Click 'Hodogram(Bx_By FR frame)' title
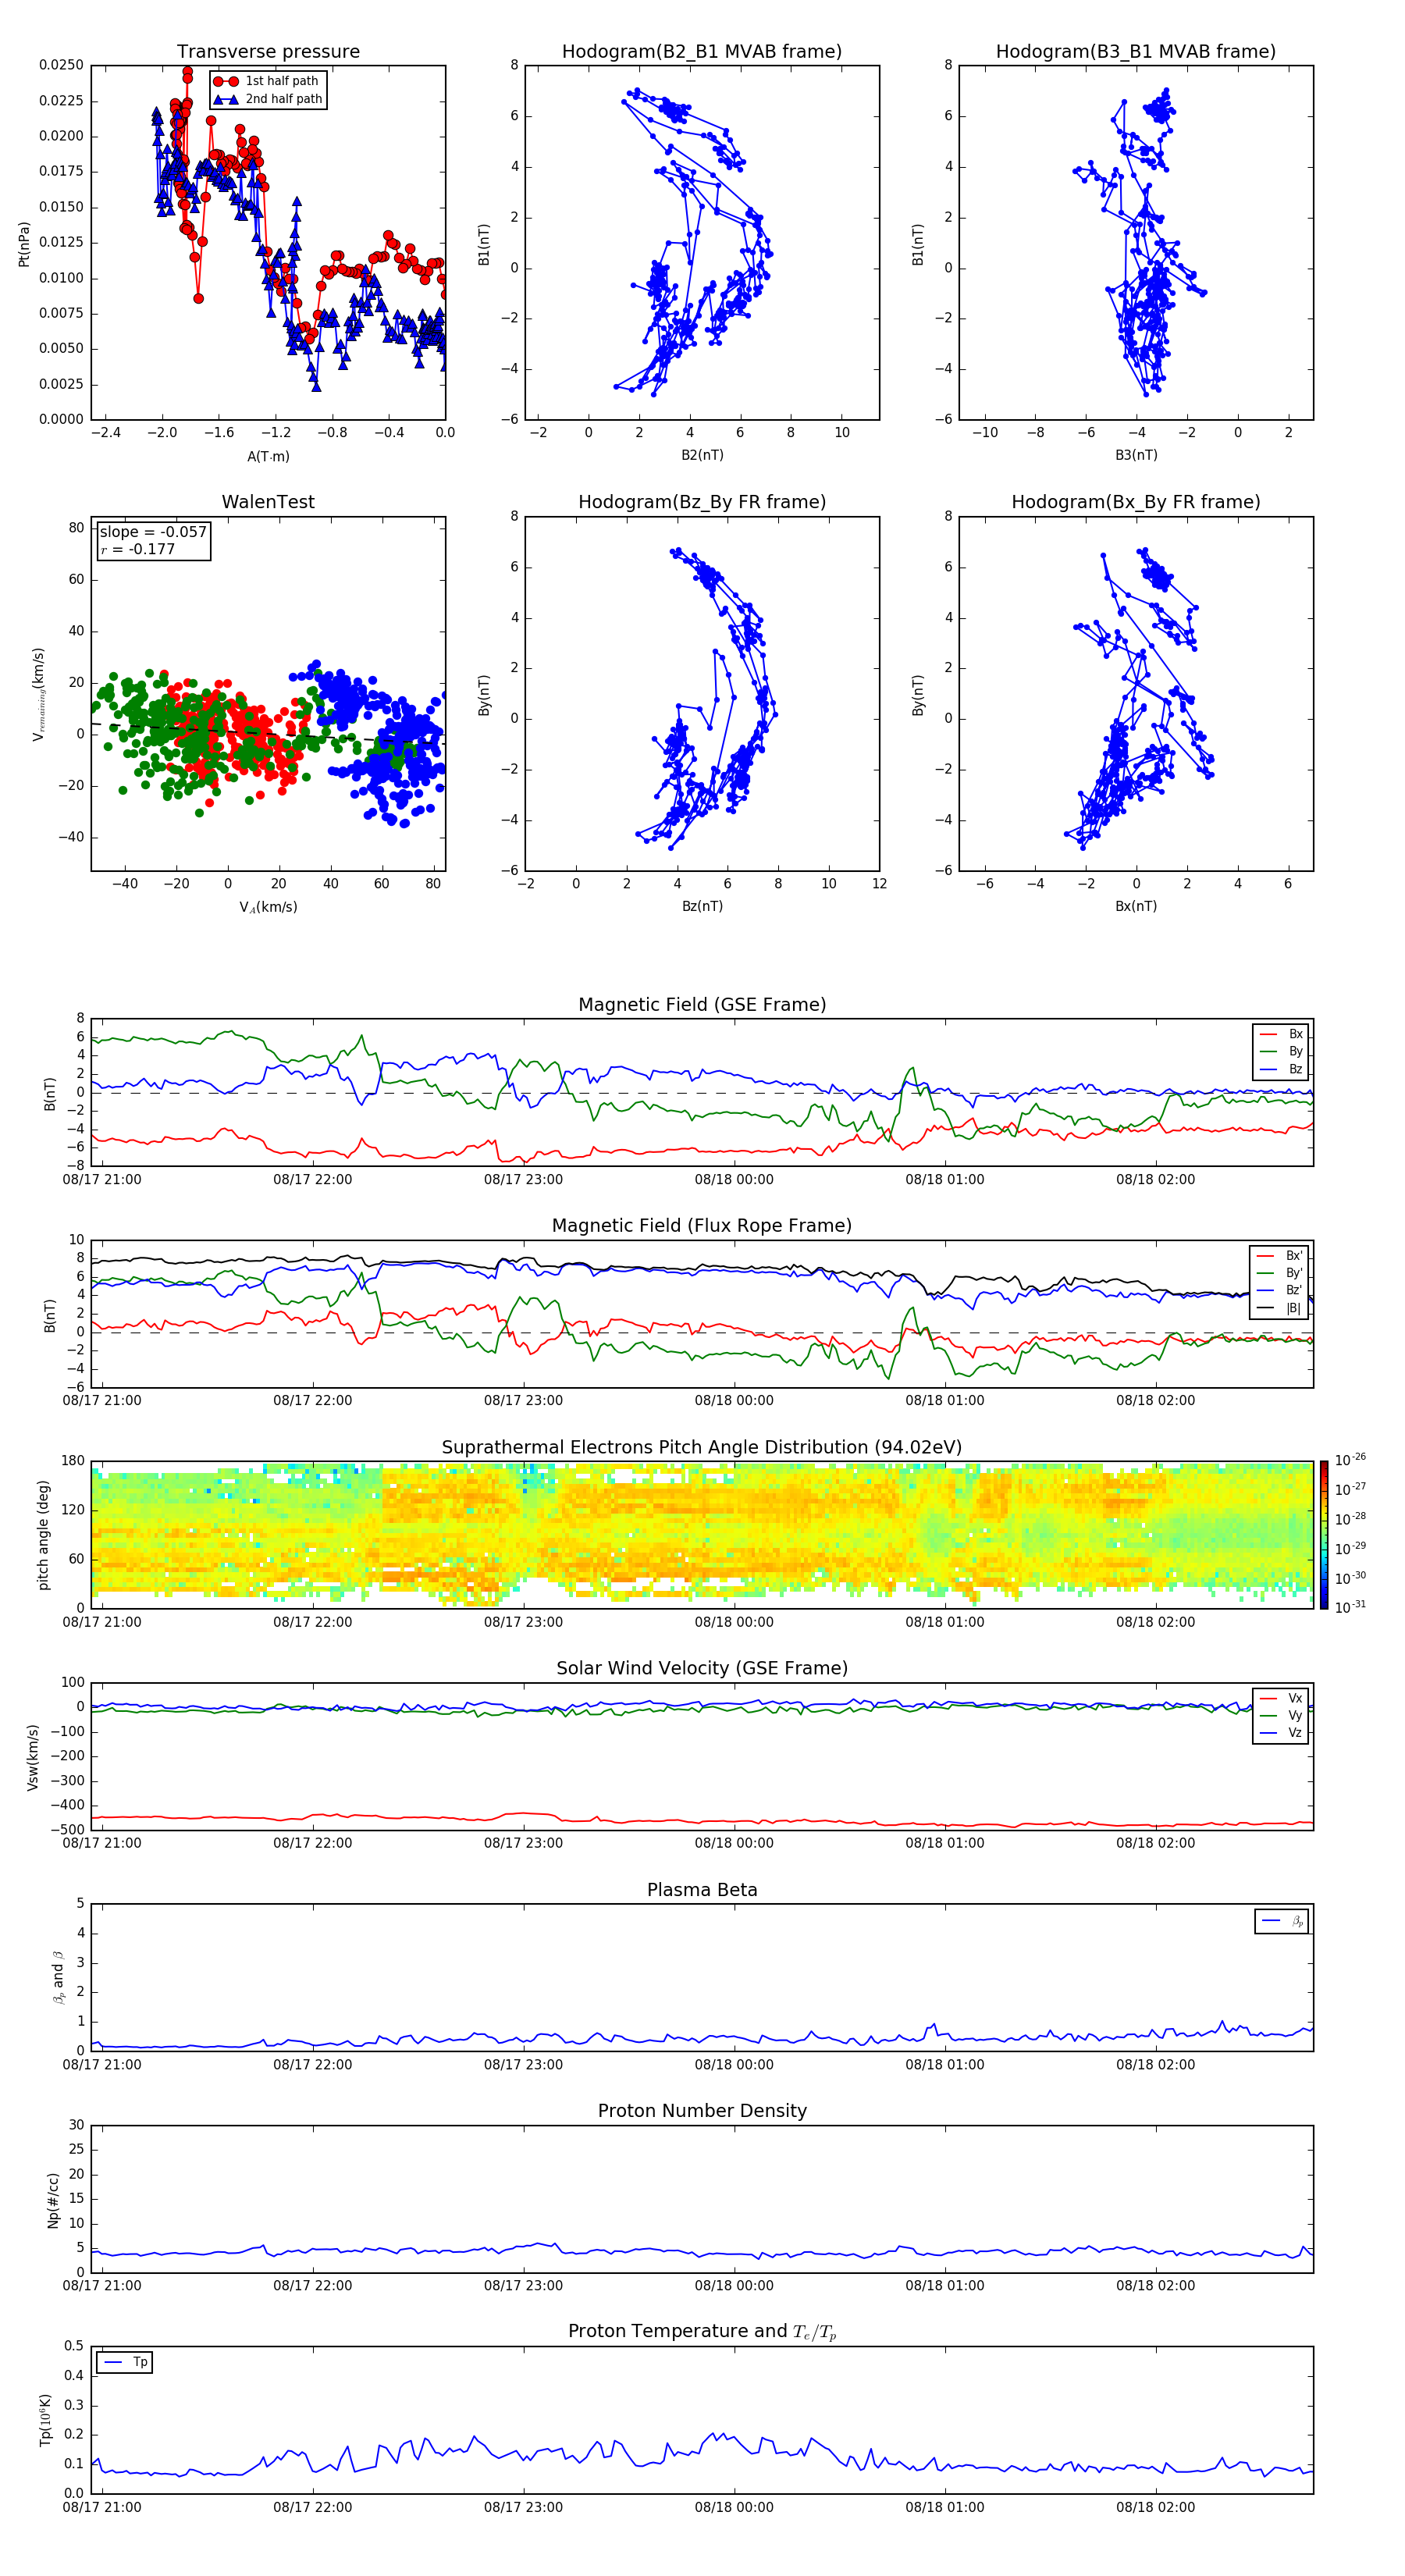 coord(1136,502)
